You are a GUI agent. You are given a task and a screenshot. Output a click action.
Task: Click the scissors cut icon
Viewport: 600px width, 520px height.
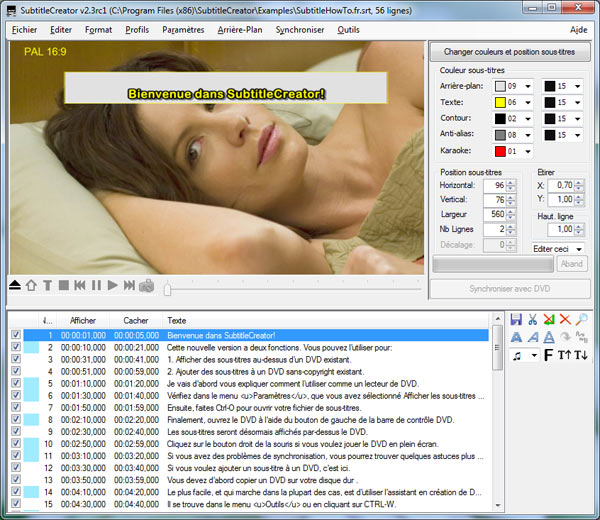pos(533,319)
